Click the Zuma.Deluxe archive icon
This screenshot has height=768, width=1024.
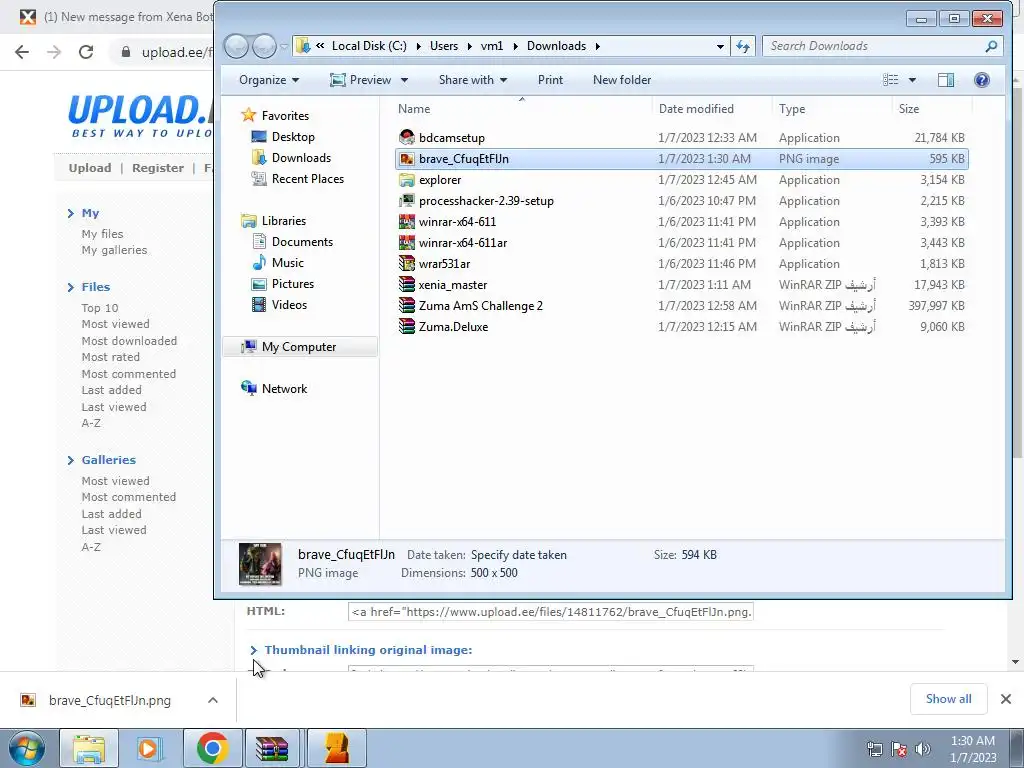tap(407, 326)
